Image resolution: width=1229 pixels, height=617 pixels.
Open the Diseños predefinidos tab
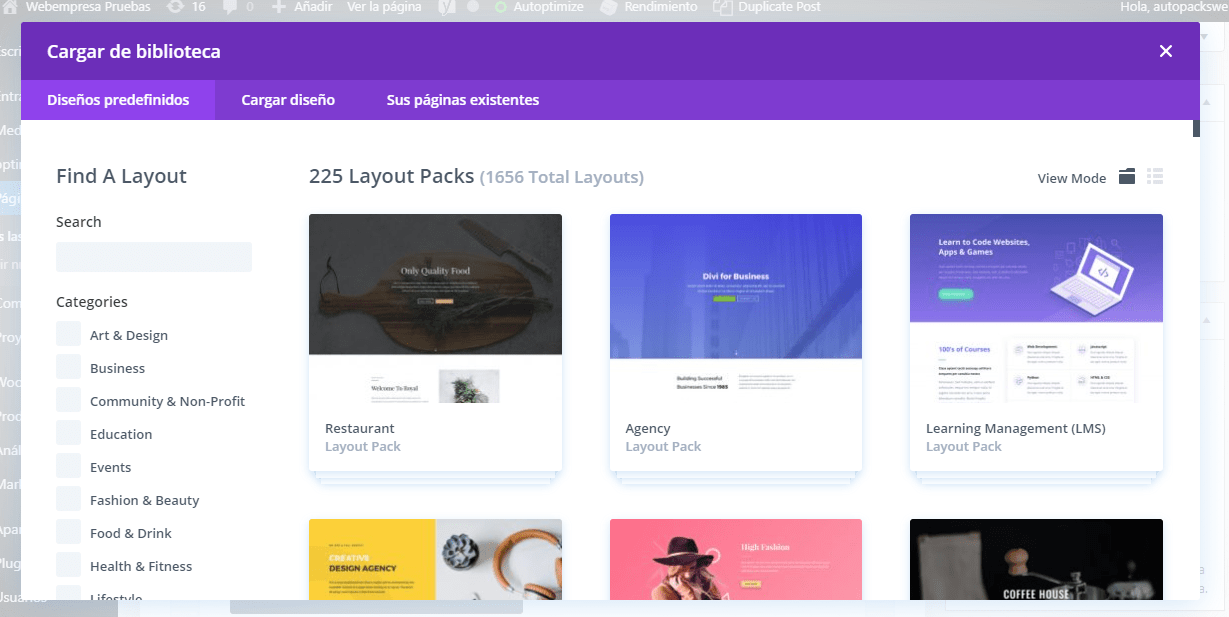118,100
